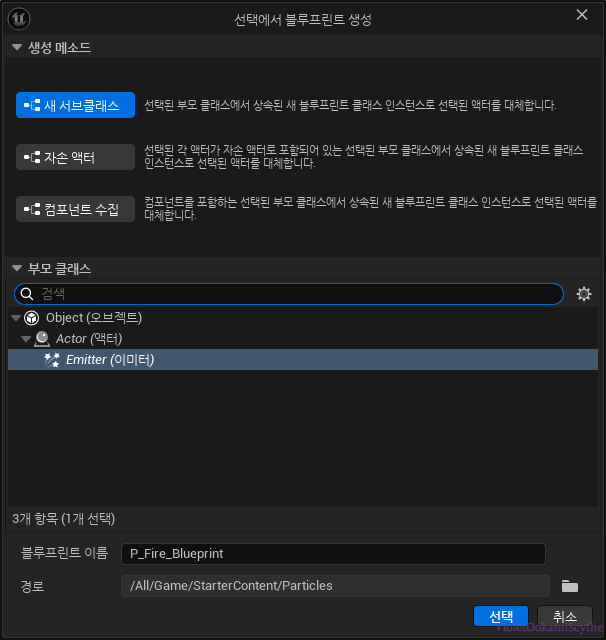Collapse the 부모 클래스 section
The height and width of the screenshot is (640, 606).
17,268
